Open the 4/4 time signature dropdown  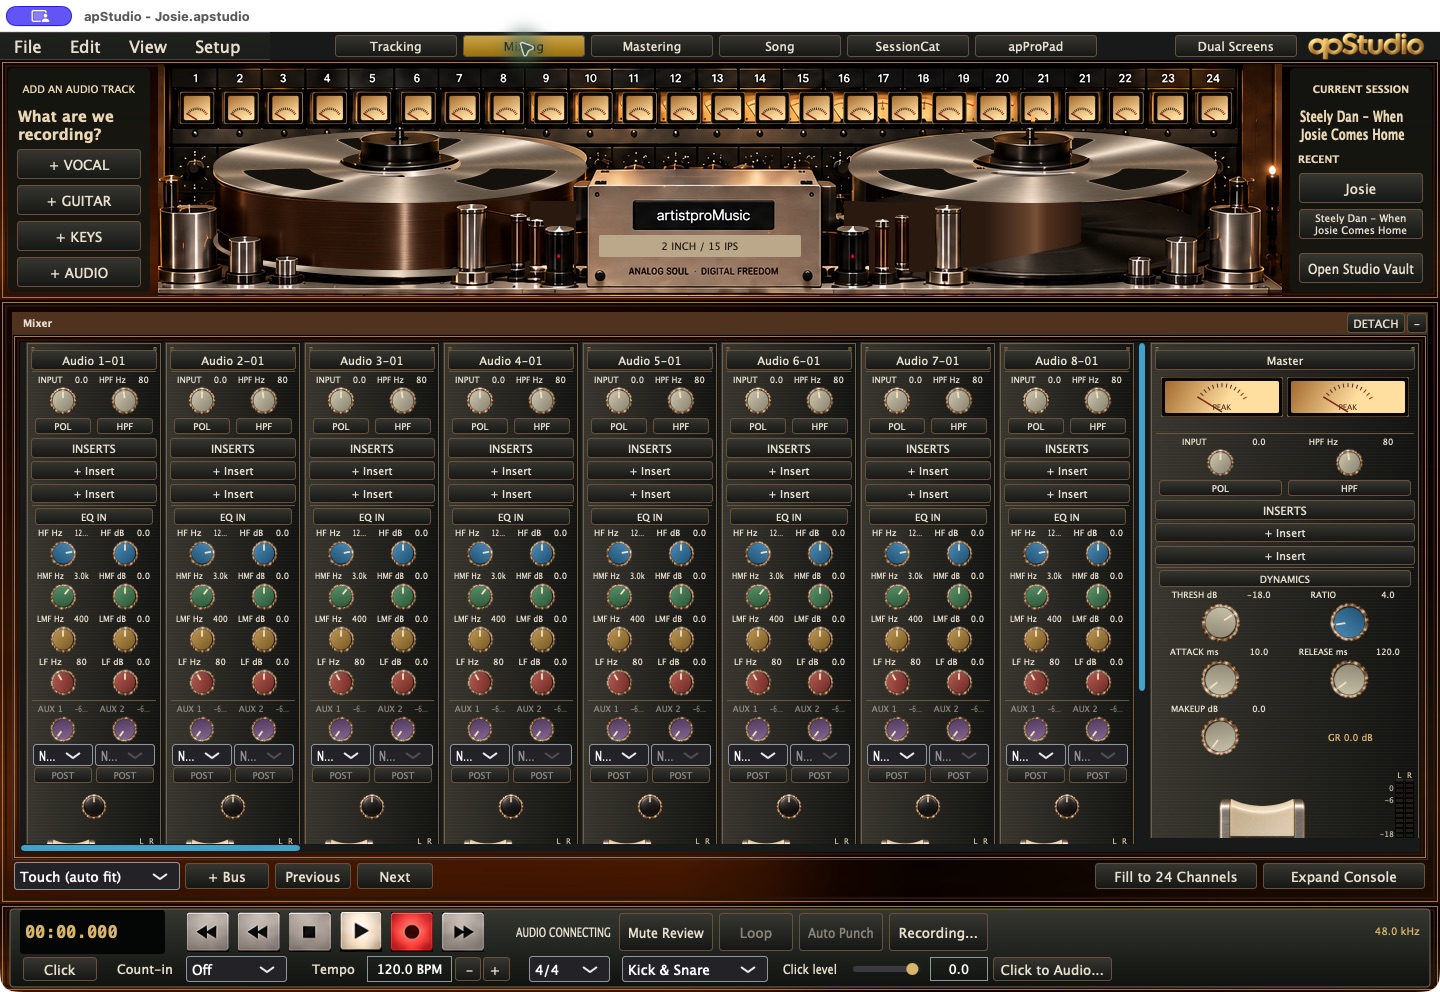tap(568, 970)
